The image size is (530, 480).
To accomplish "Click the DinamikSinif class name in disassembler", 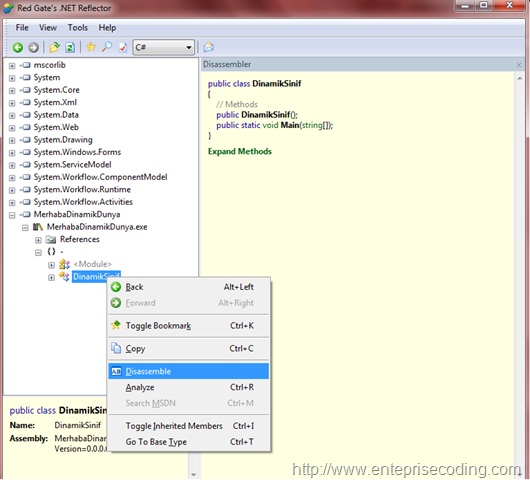I will 276,83.
